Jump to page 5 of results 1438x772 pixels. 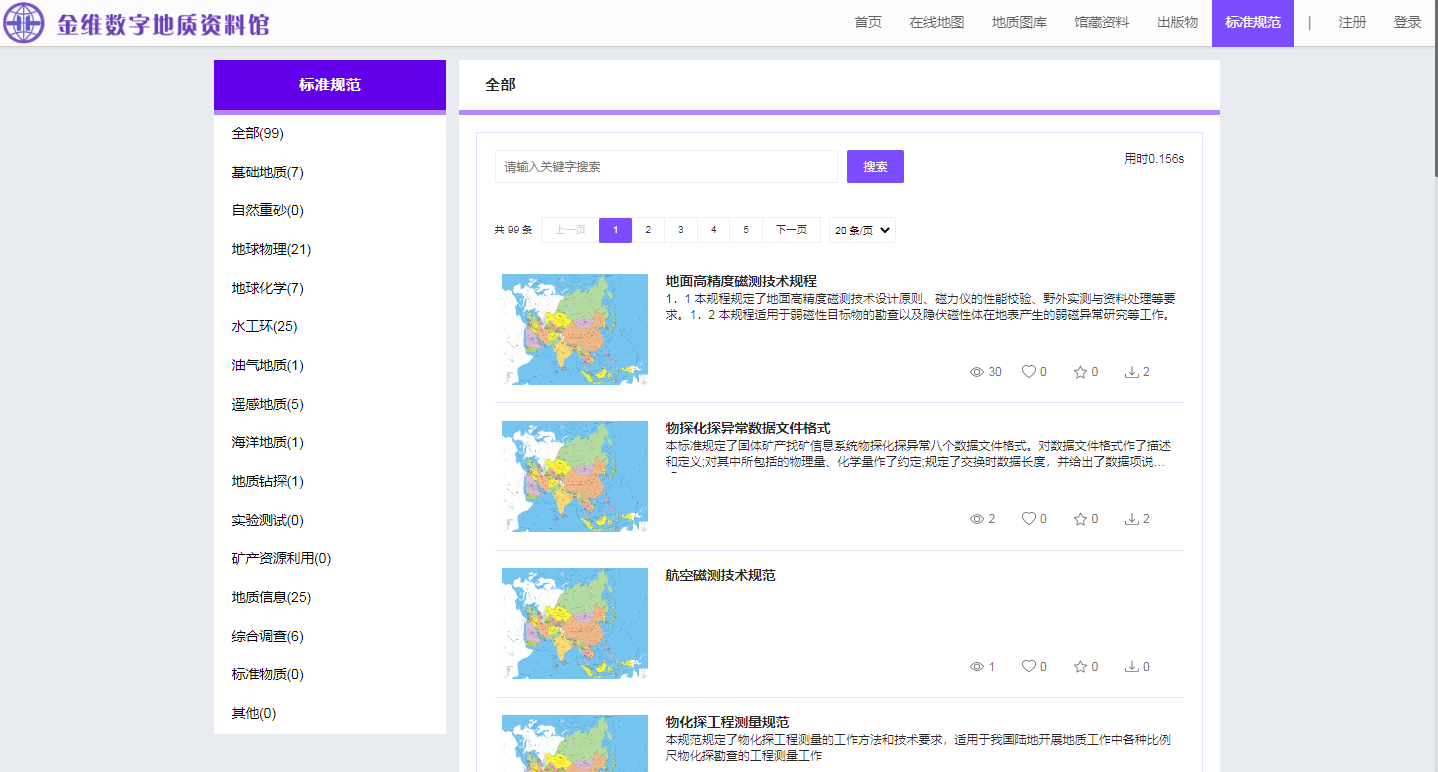pos(746,230)
